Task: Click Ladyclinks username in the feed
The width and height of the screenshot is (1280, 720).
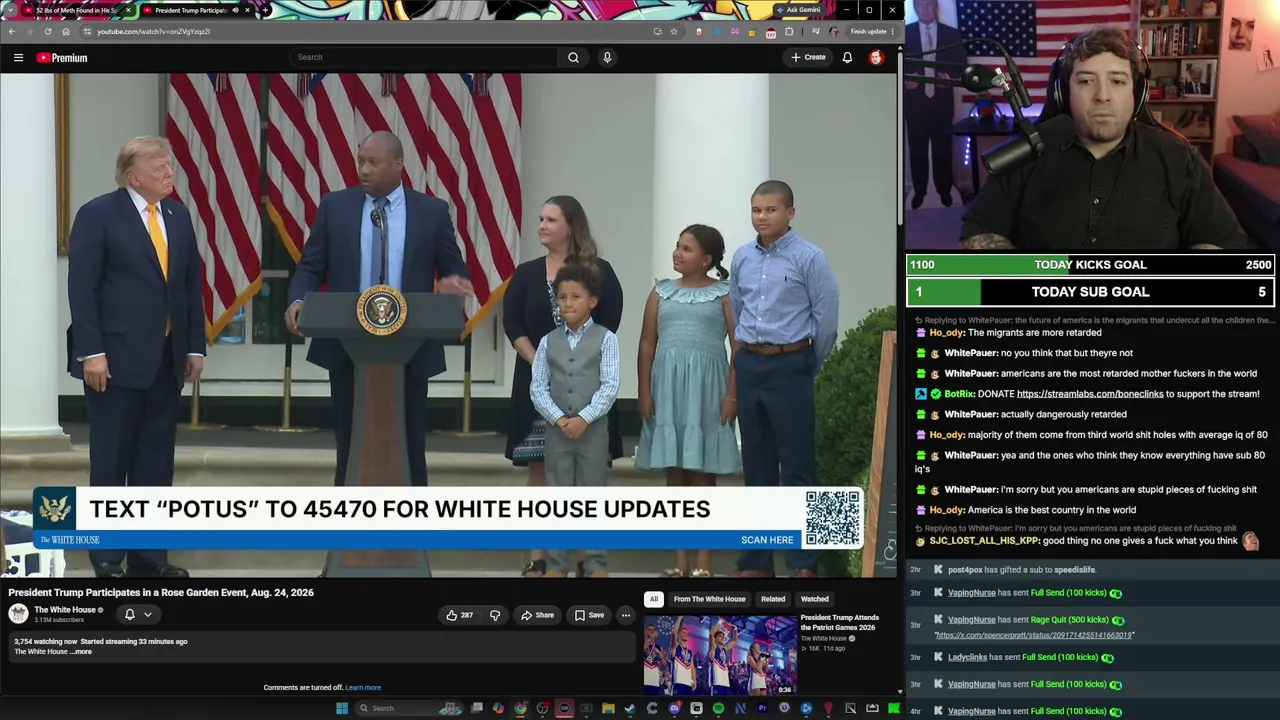Action: click(x=967, y=657)
